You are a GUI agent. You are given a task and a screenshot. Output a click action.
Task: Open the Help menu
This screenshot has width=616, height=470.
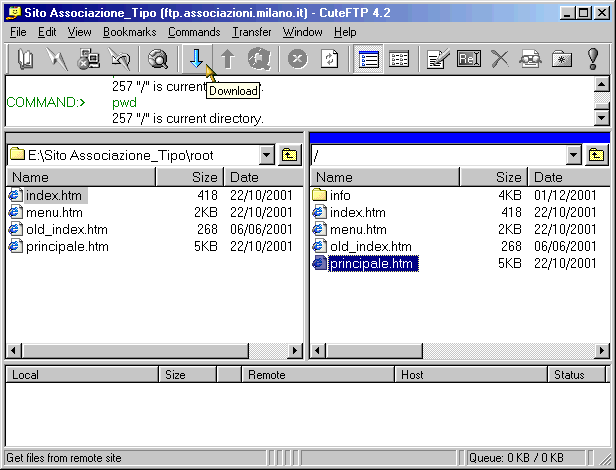click(x=345, y=32)
